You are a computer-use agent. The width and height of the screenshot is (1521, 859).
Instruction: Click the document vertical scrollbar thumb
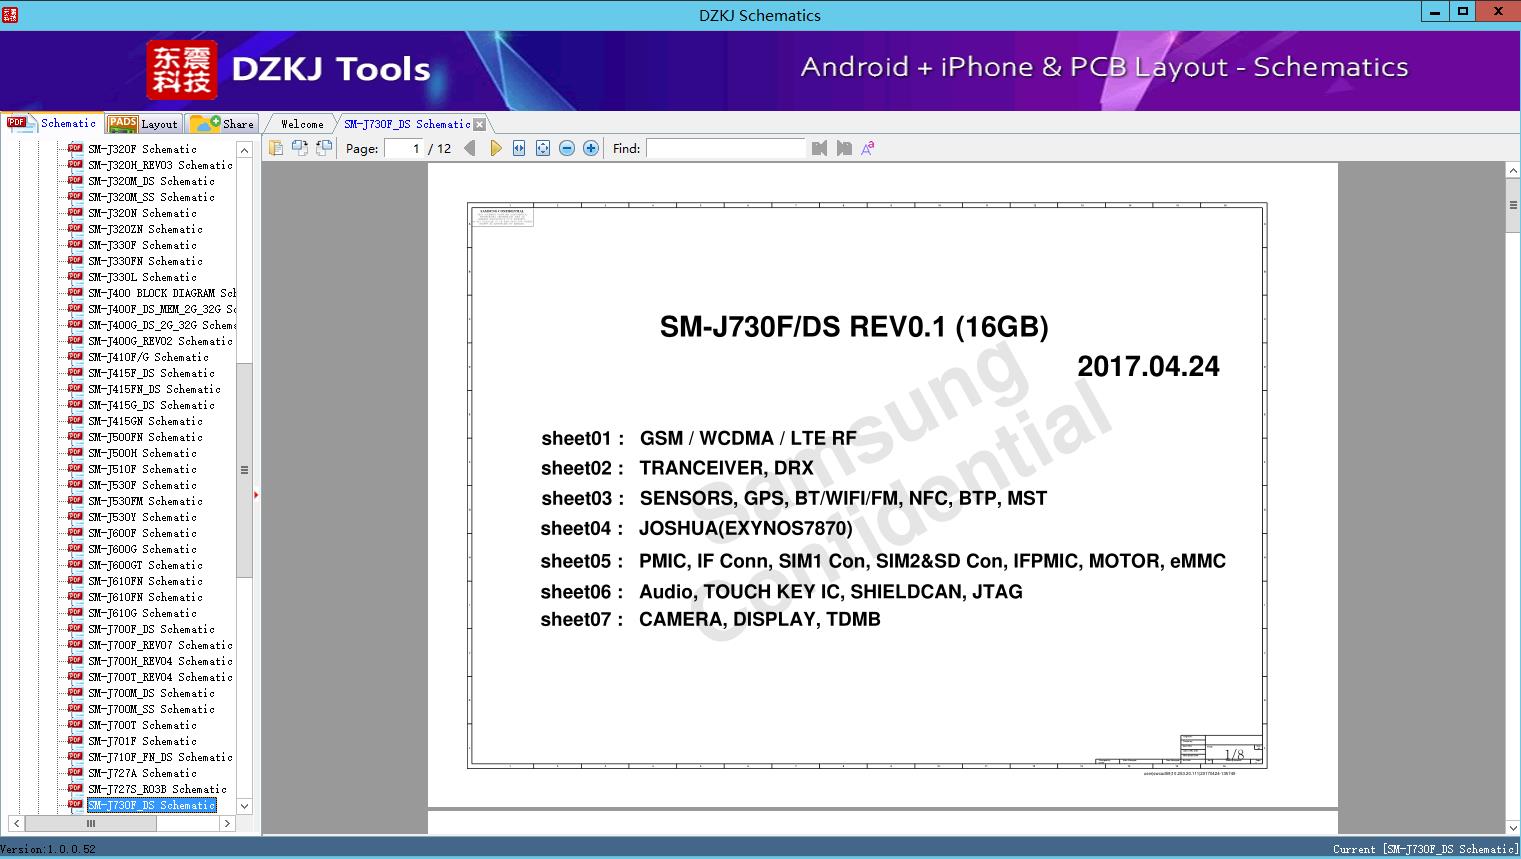click(1512, 206)
